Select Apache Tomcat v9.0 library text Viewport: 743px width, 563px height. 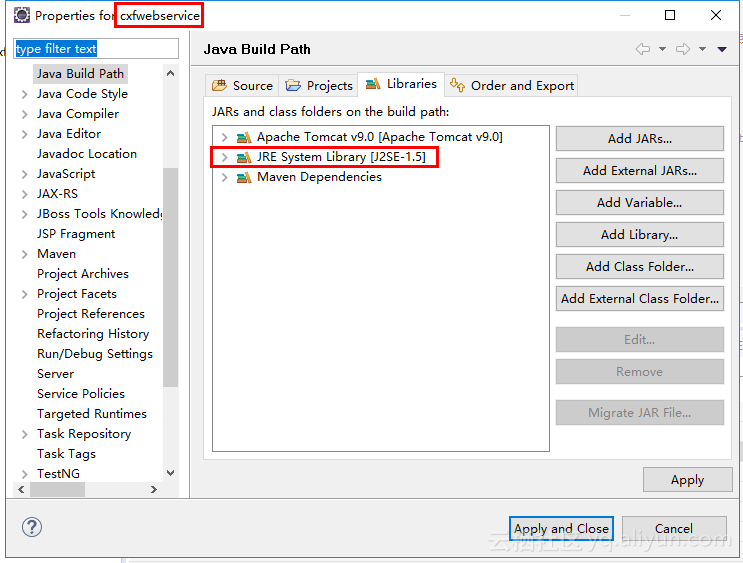[x=380, y=137]
